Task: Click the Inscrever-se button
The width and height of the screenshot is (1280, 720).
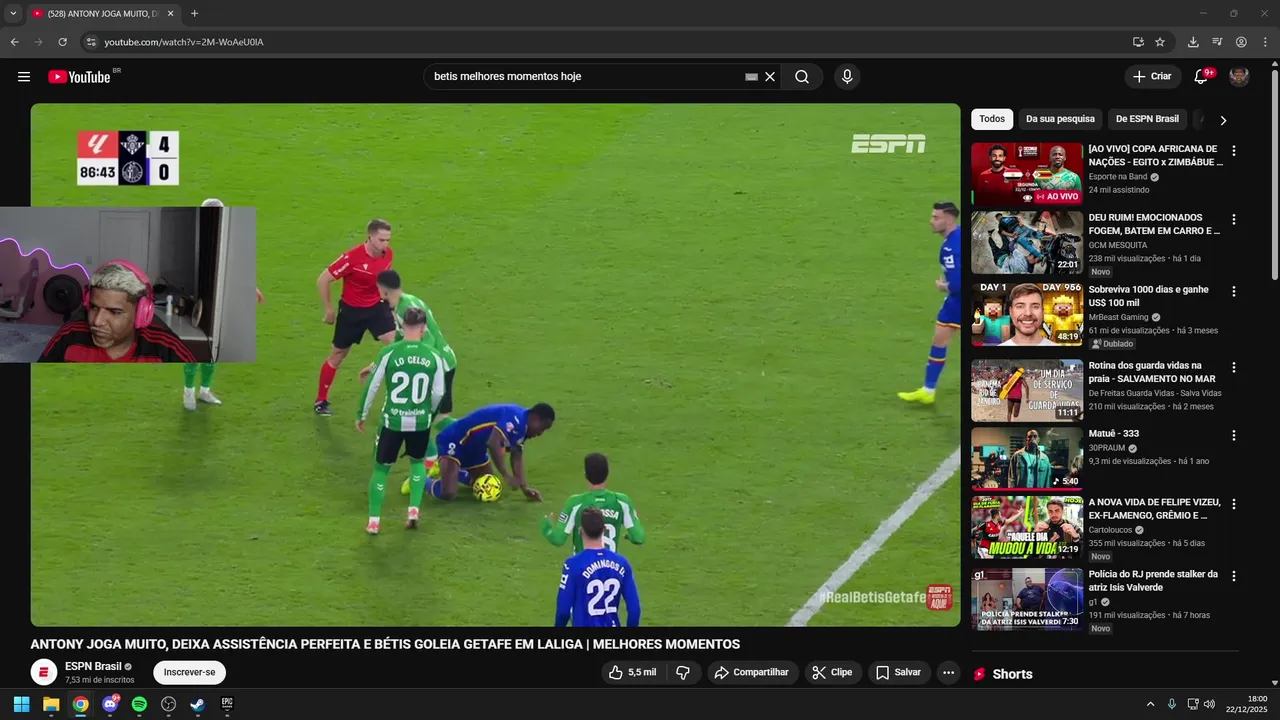Action: 189,672
